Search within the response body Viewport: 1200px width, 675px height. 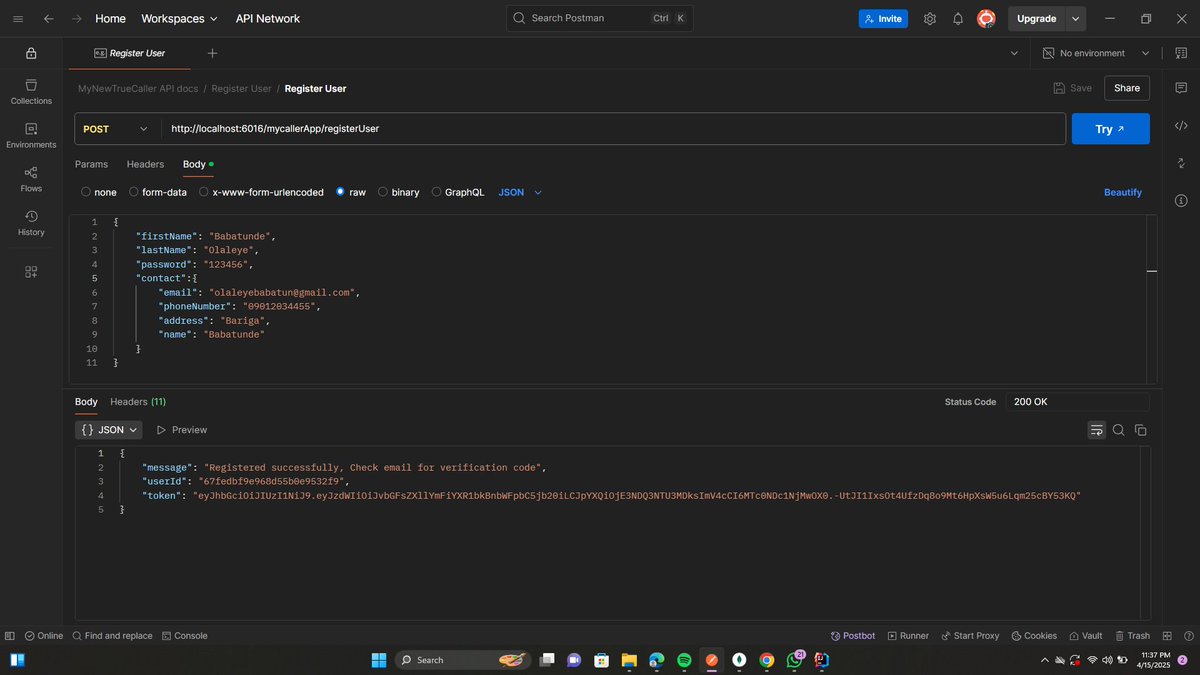tap(1119, 430)
